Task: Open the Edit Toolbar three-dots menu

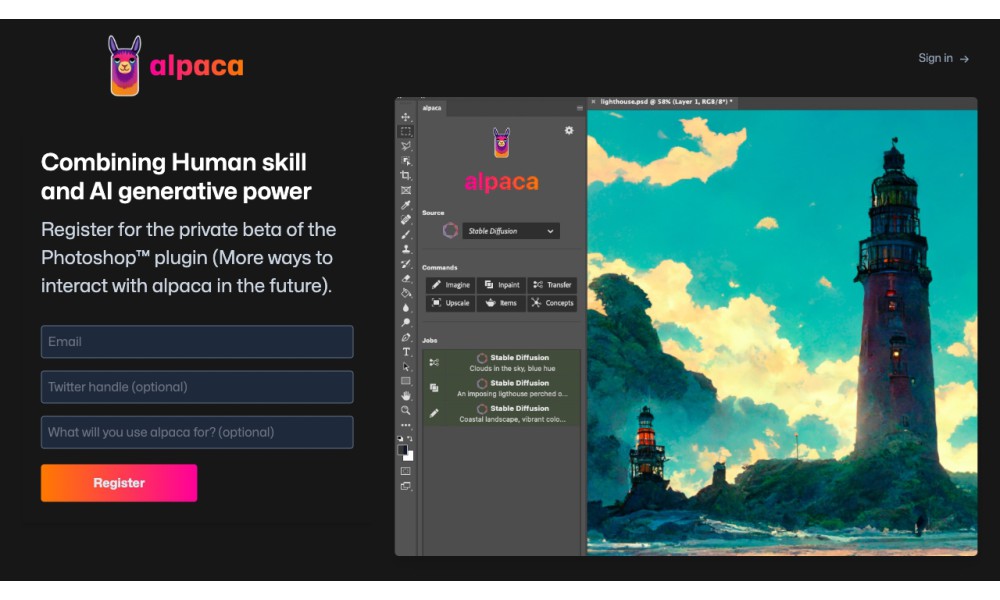Action: tap(406, 425)
